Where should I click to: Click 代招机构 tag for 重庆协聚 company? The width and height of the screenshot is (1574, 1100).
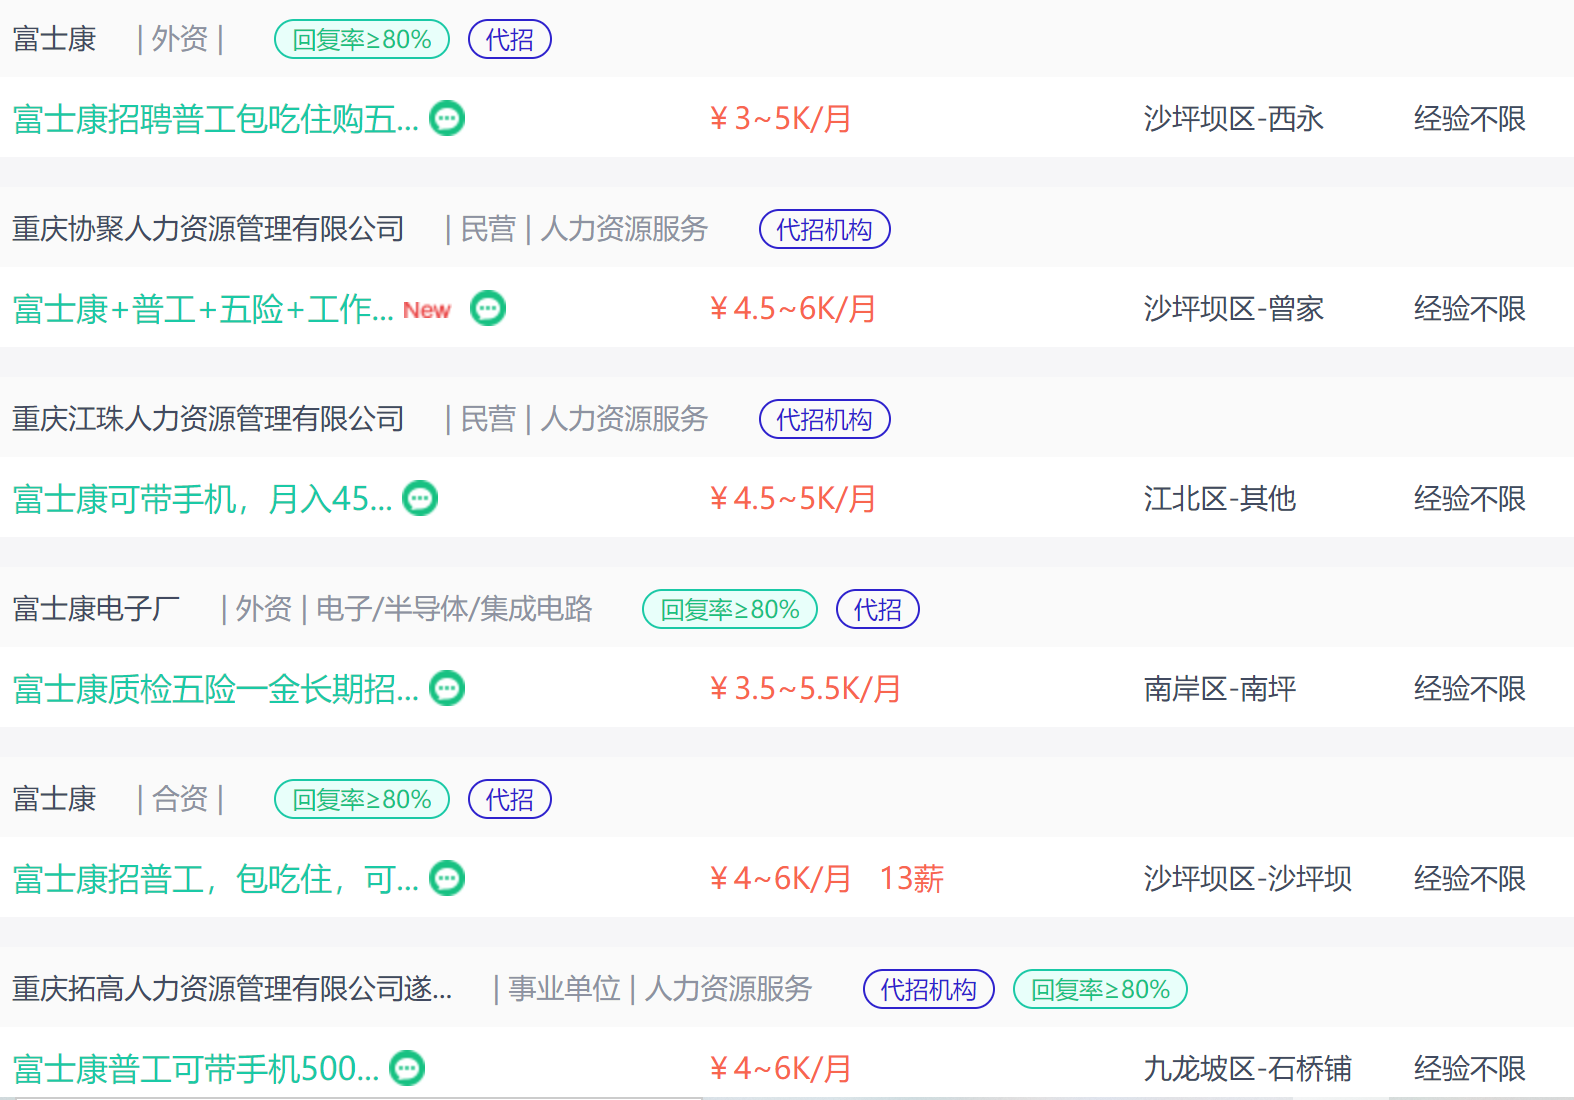[825, 230]
